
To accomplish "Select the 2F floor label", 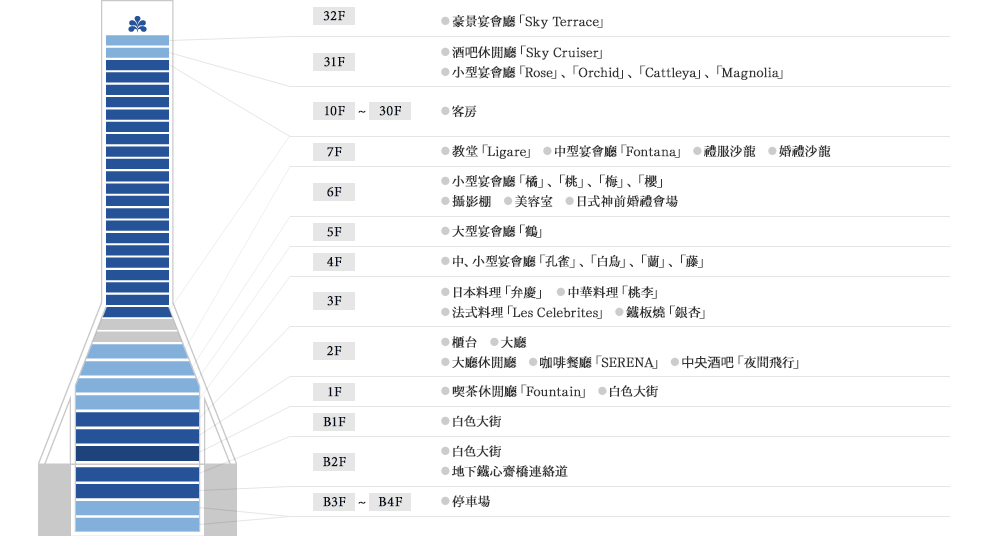I will pos(334,351).
